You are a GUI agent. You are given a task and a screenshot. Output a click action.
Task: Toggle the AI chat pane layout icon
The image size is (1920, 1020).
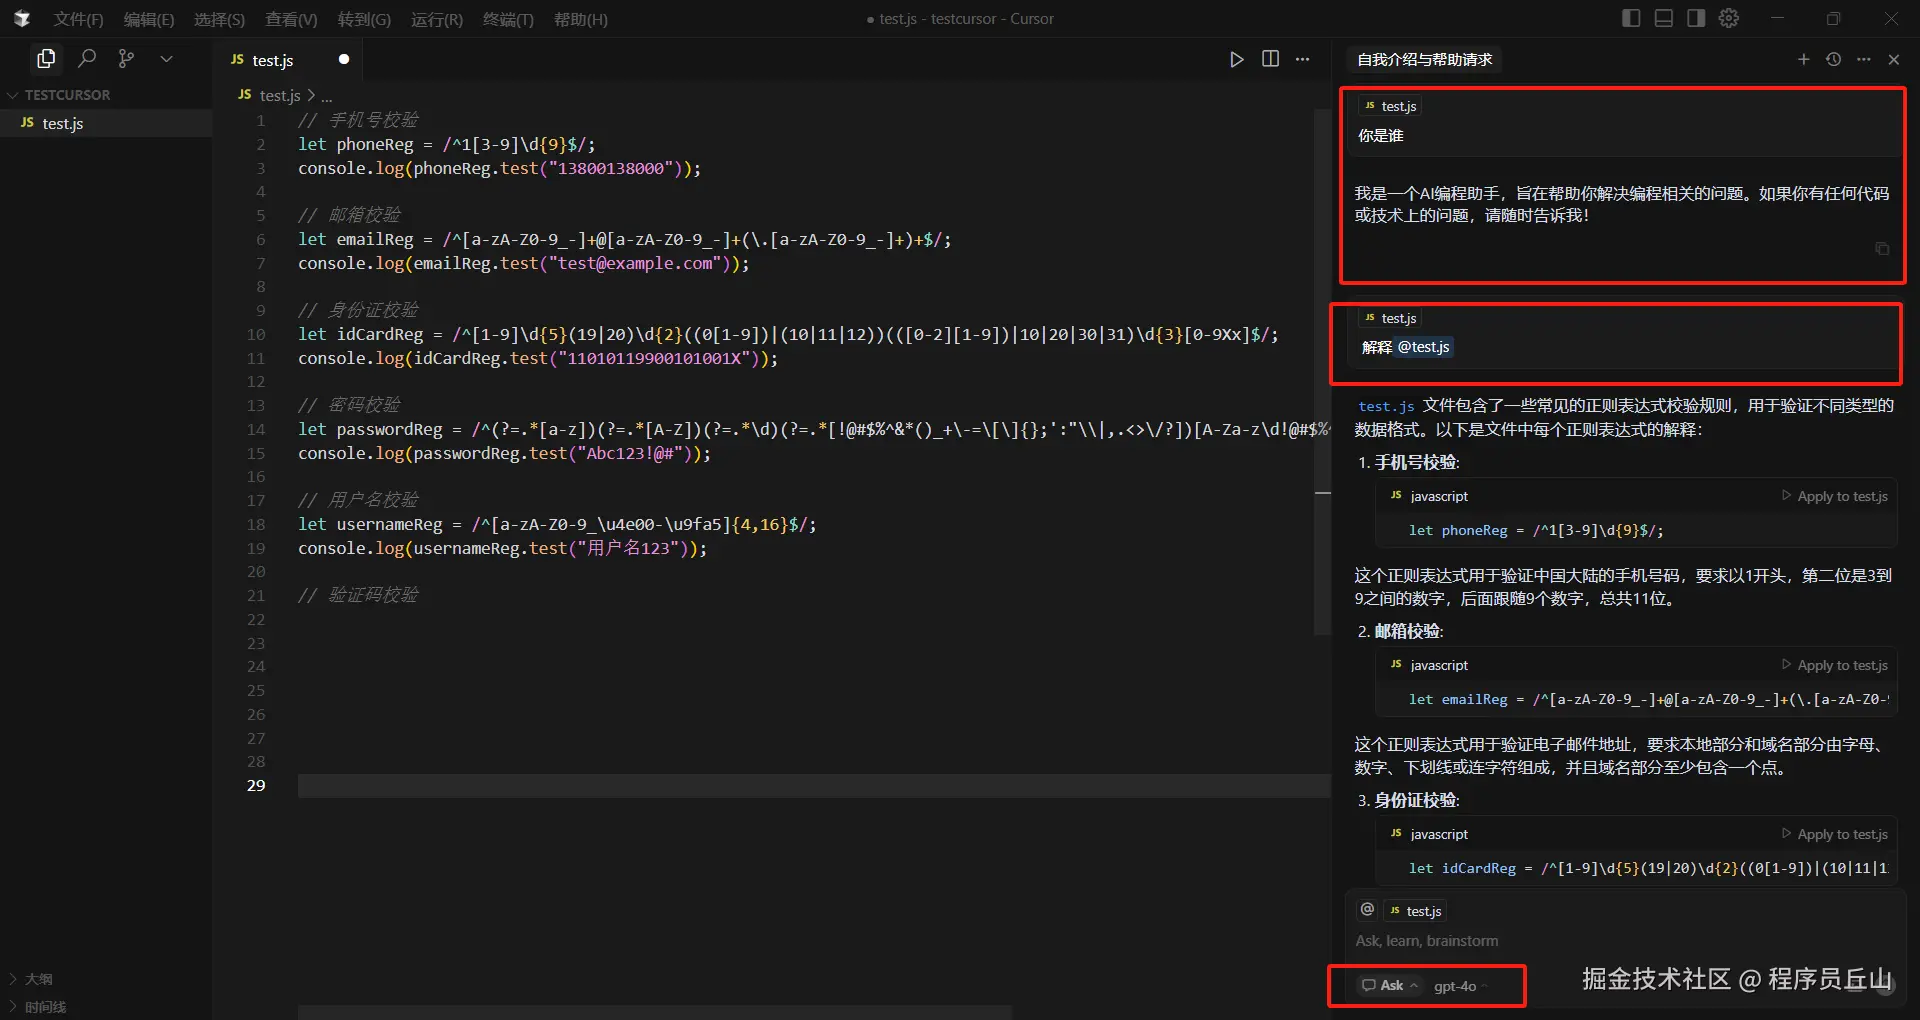1696,18
